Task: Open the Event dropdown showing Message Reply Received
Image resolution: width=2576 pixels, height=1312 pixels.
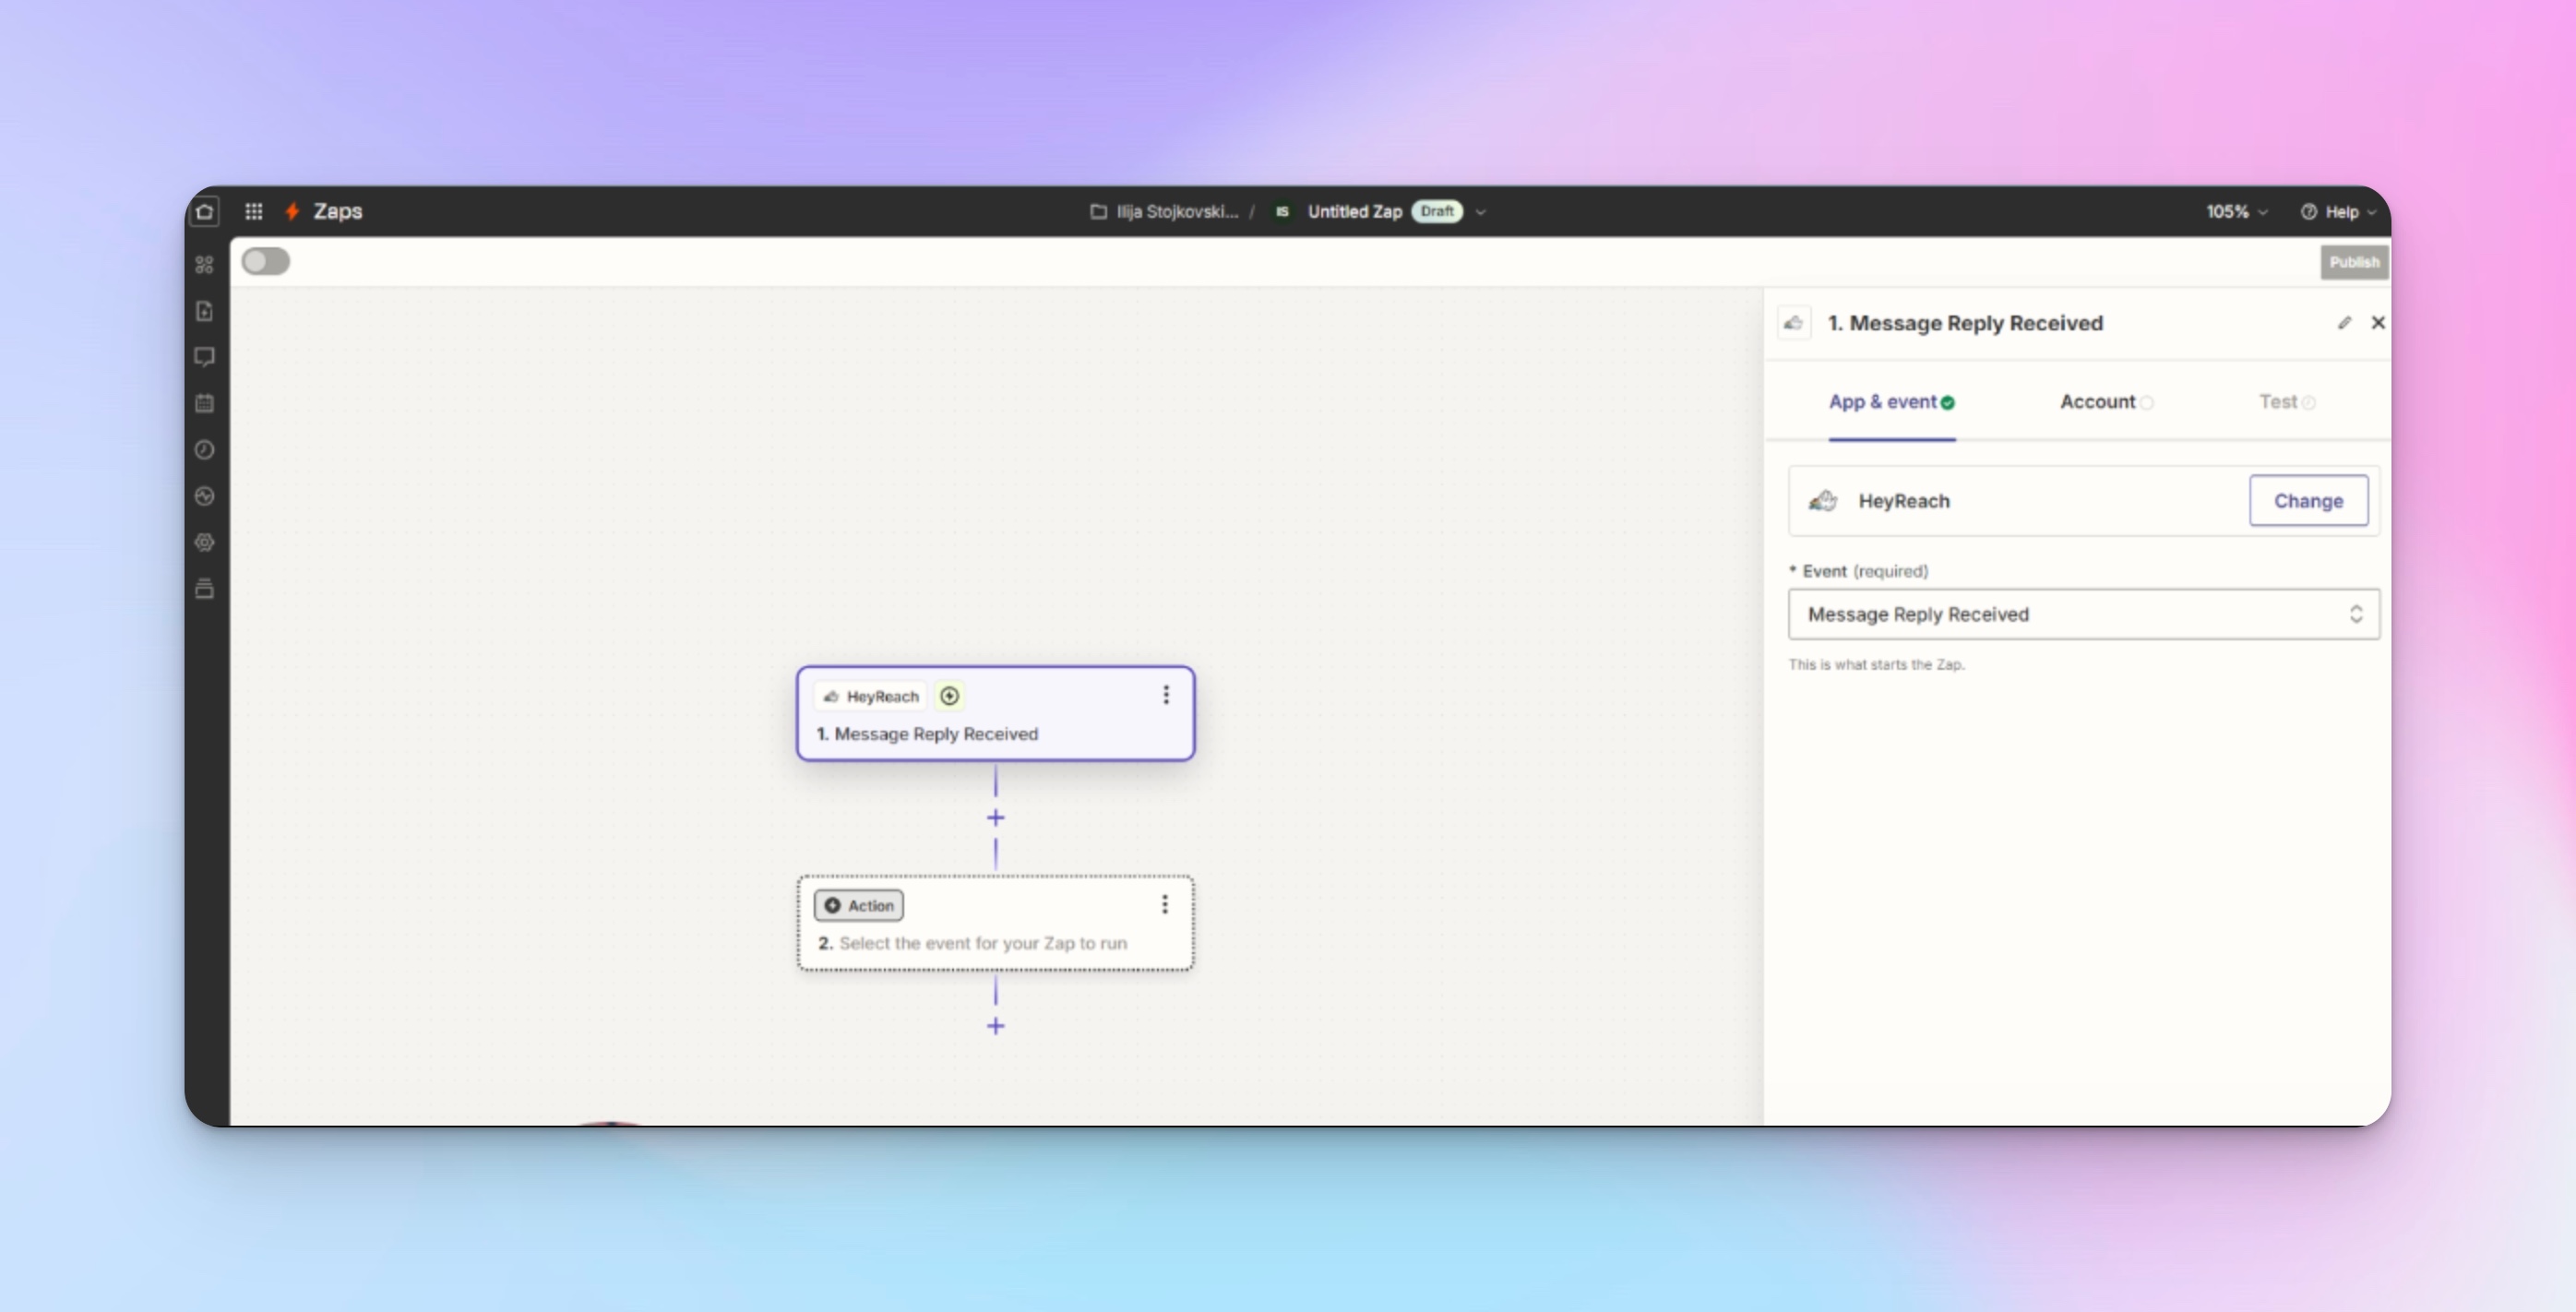Action: click(x=2083, y=614)
